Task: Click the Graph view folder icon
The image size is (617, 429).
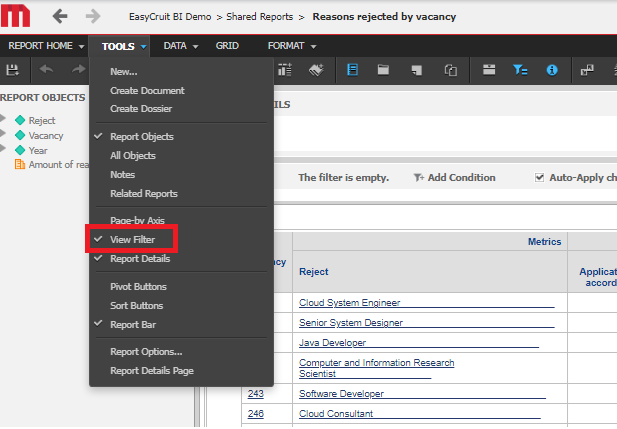Action: tap(383, 70)
